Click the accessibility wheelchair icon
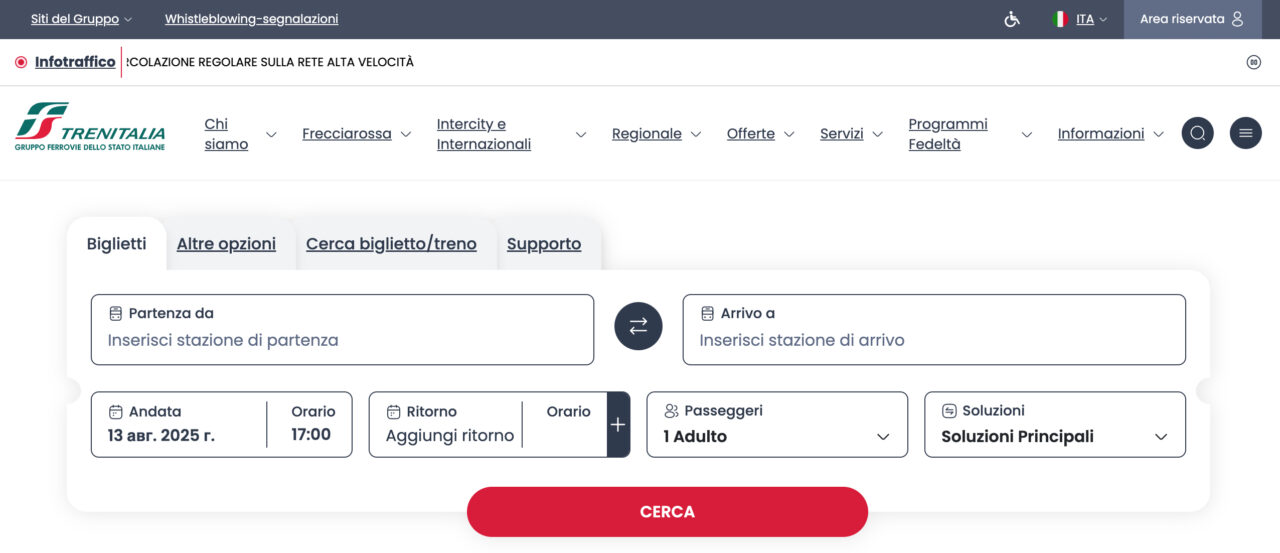1280x553 pixels. click(x=1012, y=19)
